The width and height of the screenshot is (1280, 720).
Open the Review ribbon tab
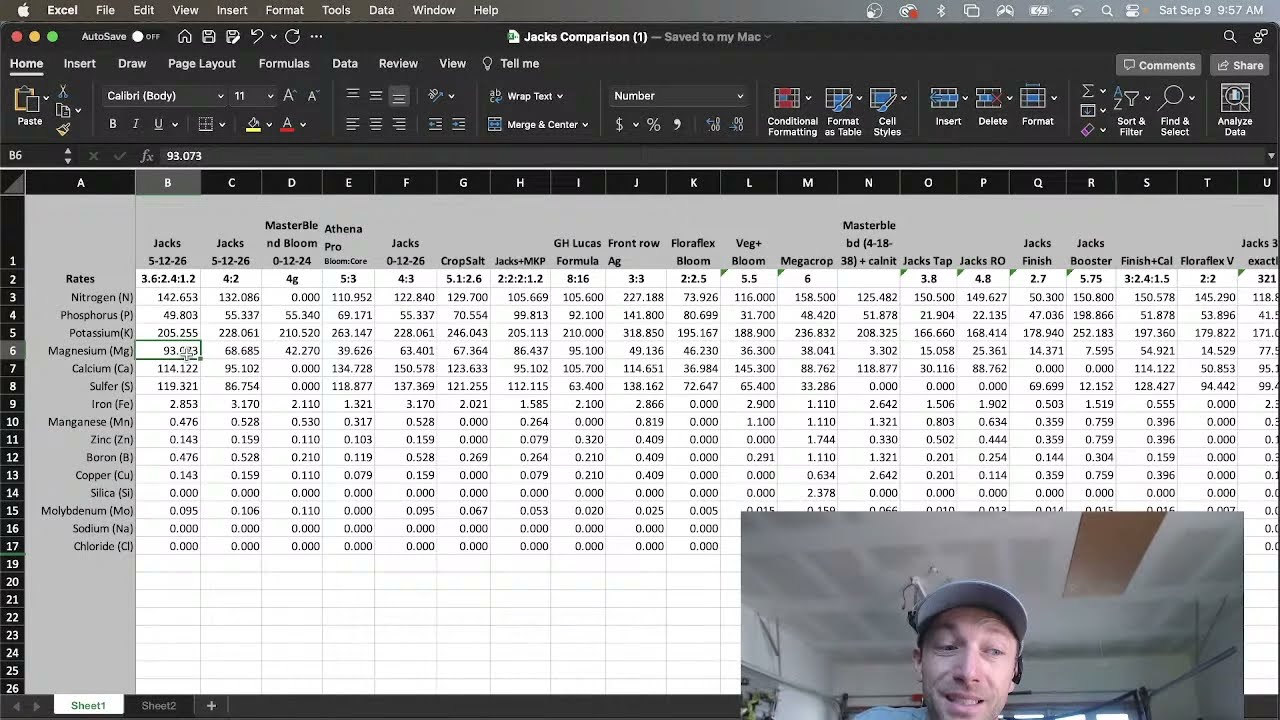pyautogui.click(x=398, y=63)
